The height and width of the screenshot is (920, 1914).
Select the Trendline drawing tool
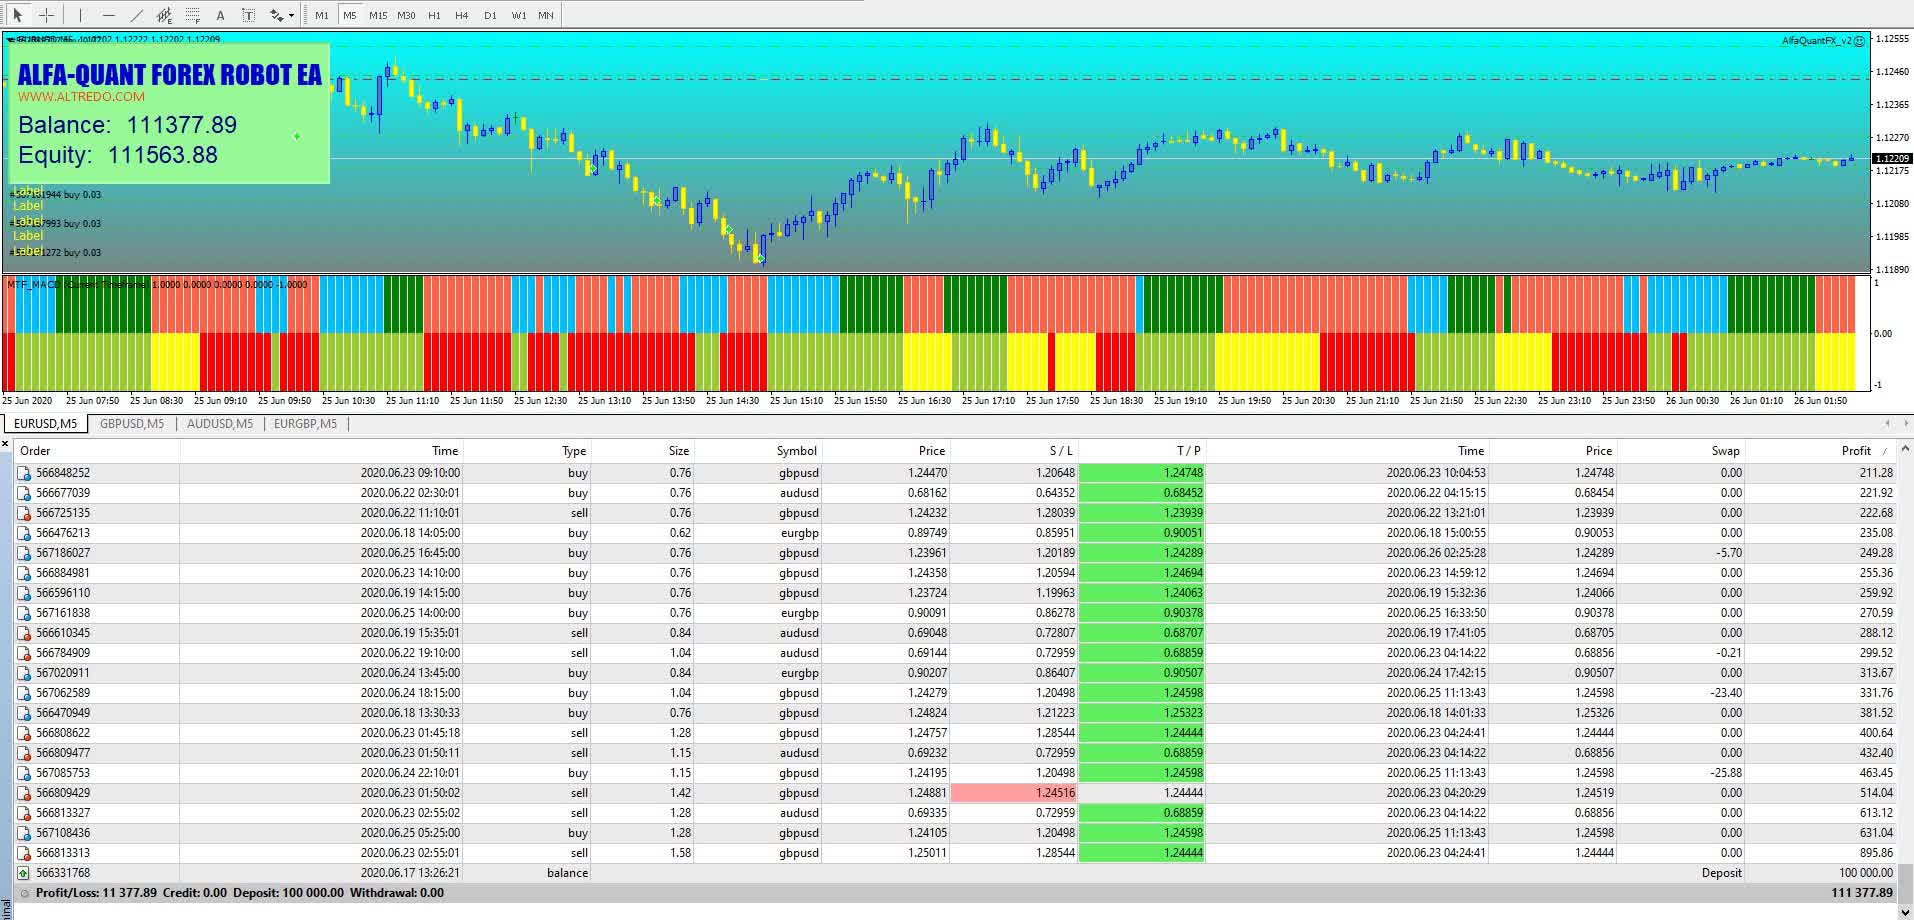pos(137,15)
